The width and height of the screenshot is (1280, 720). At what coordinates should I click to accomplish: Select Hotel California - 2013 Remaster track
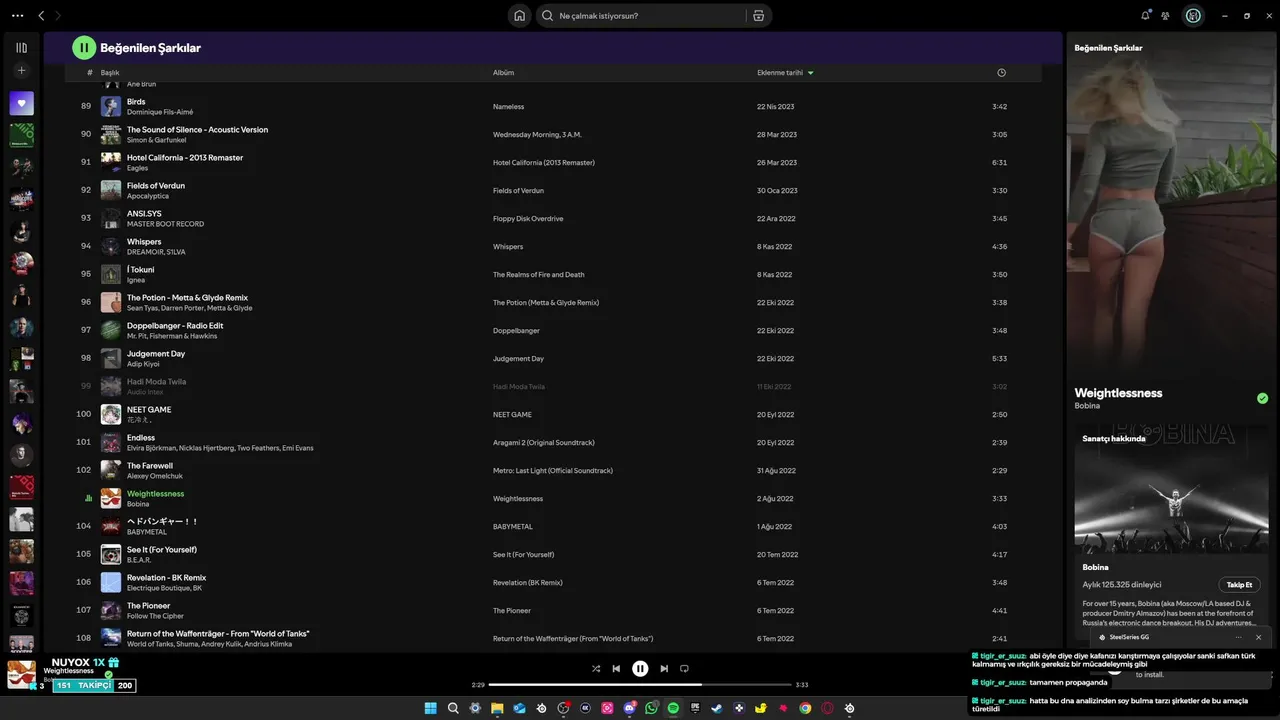coord(185,158)
